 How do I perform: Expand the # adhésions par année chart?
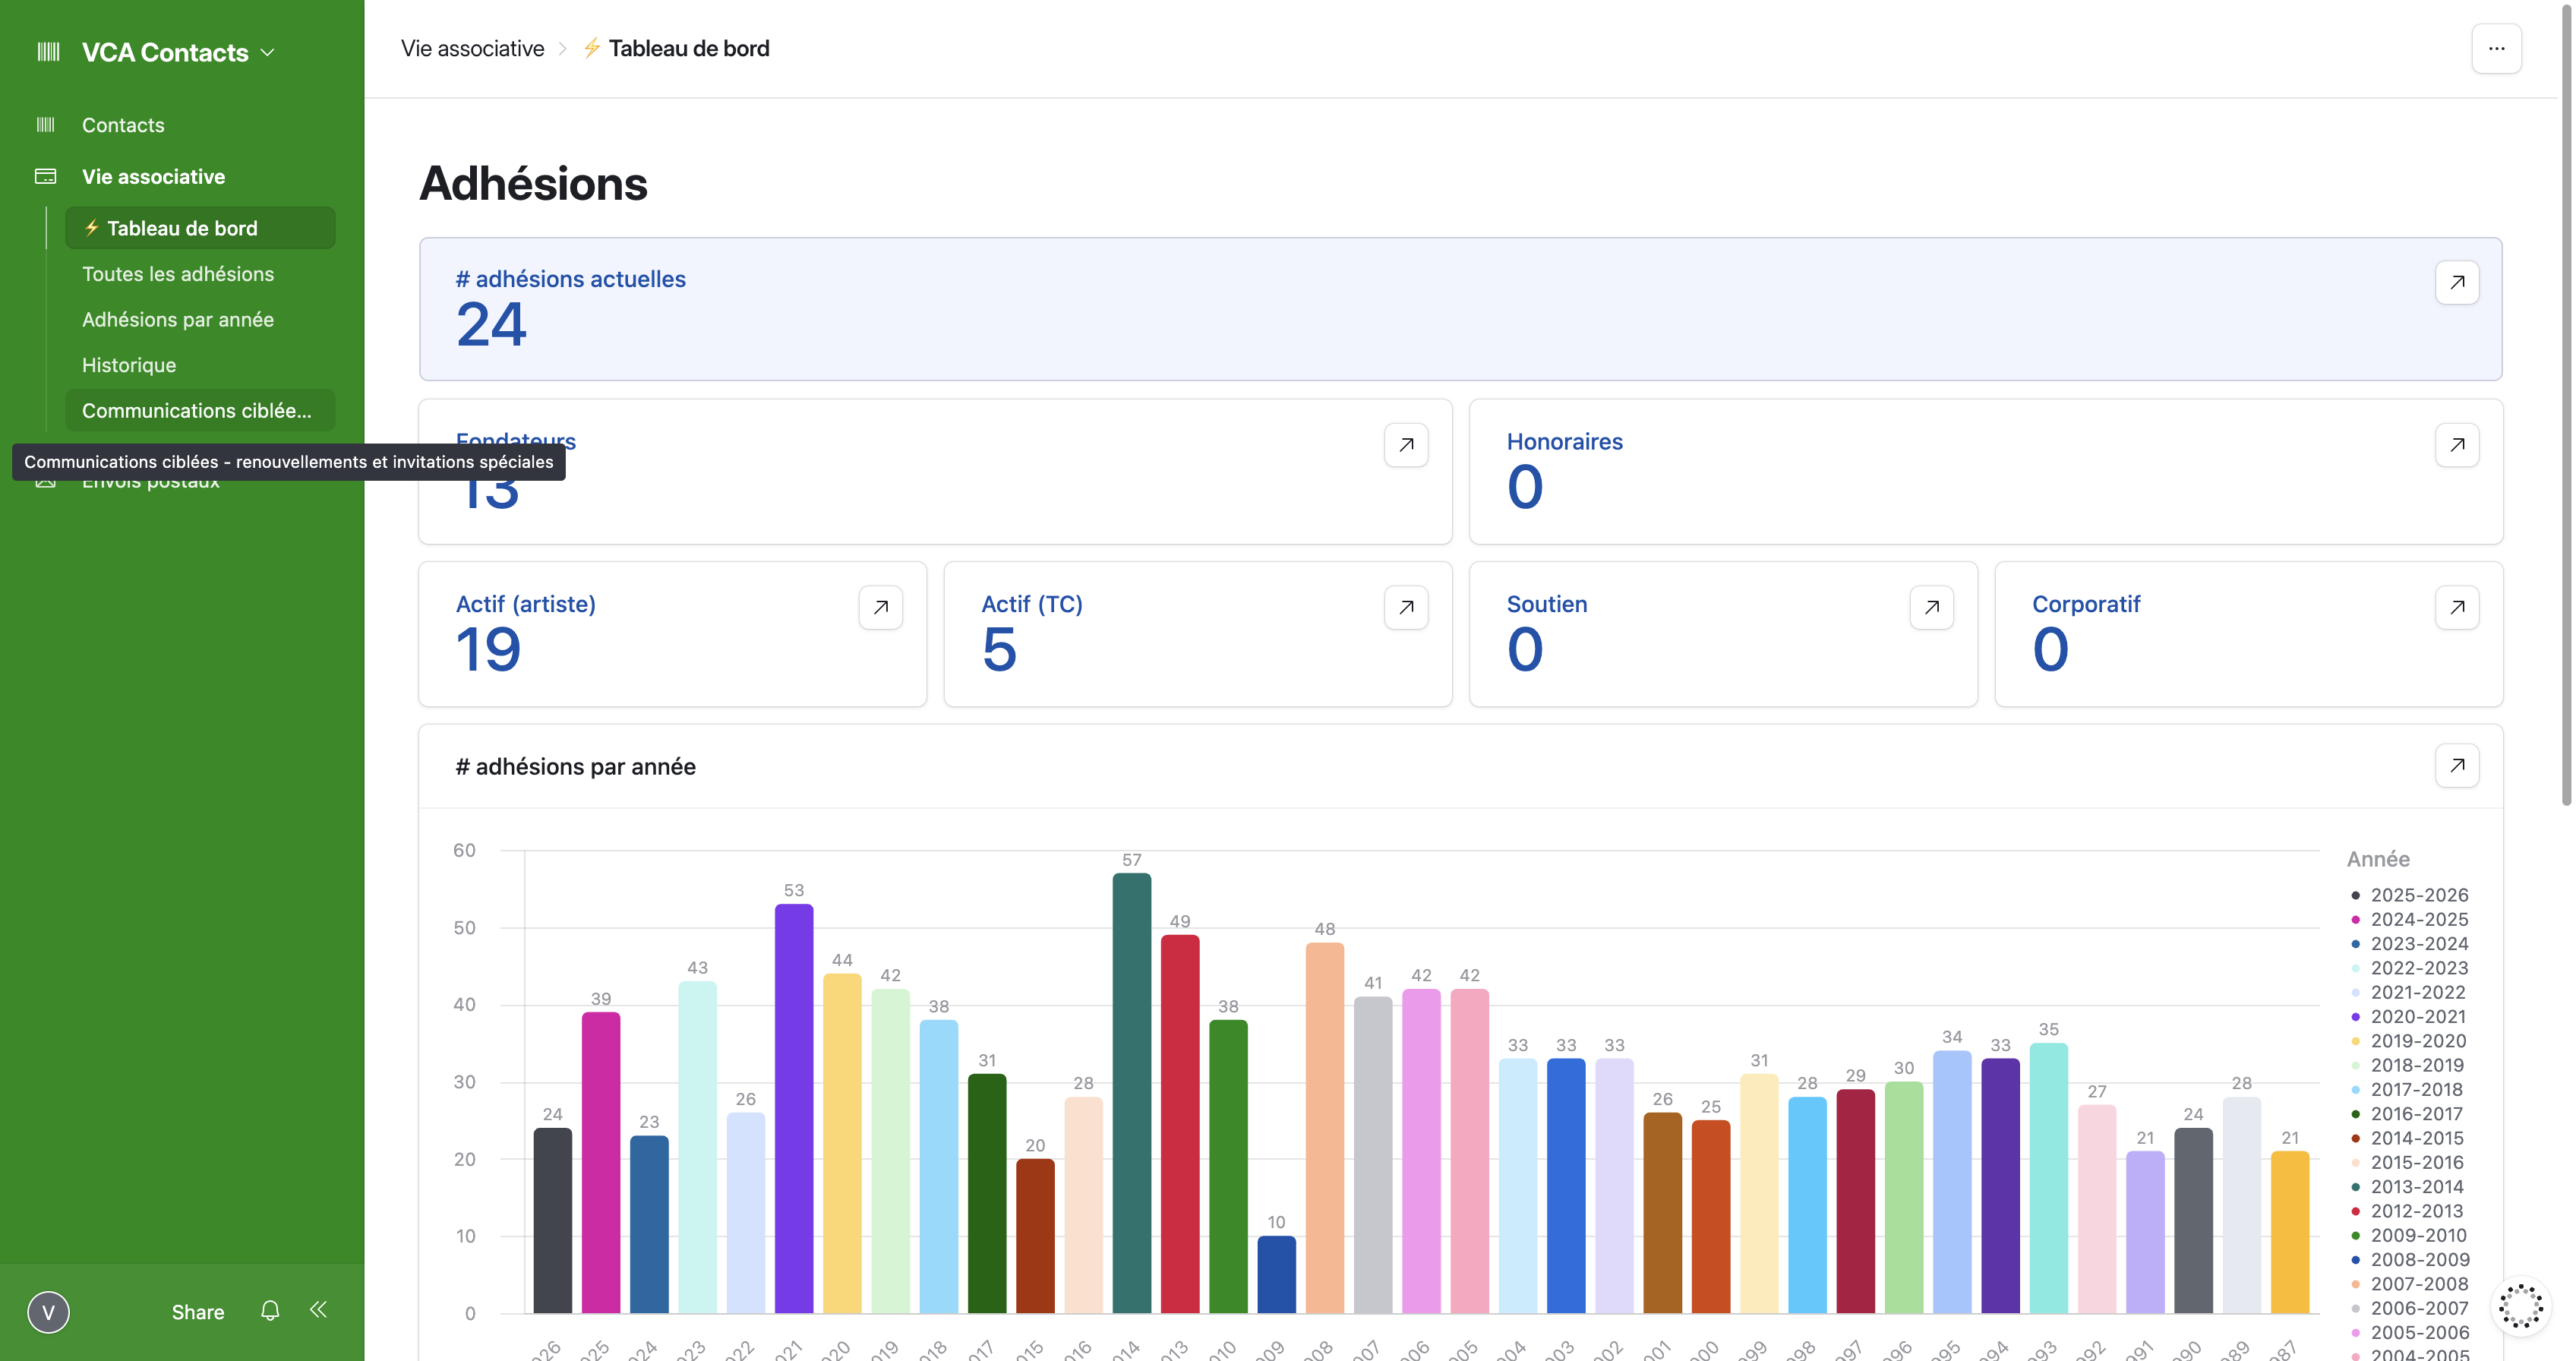click(x=2456, y=765)
